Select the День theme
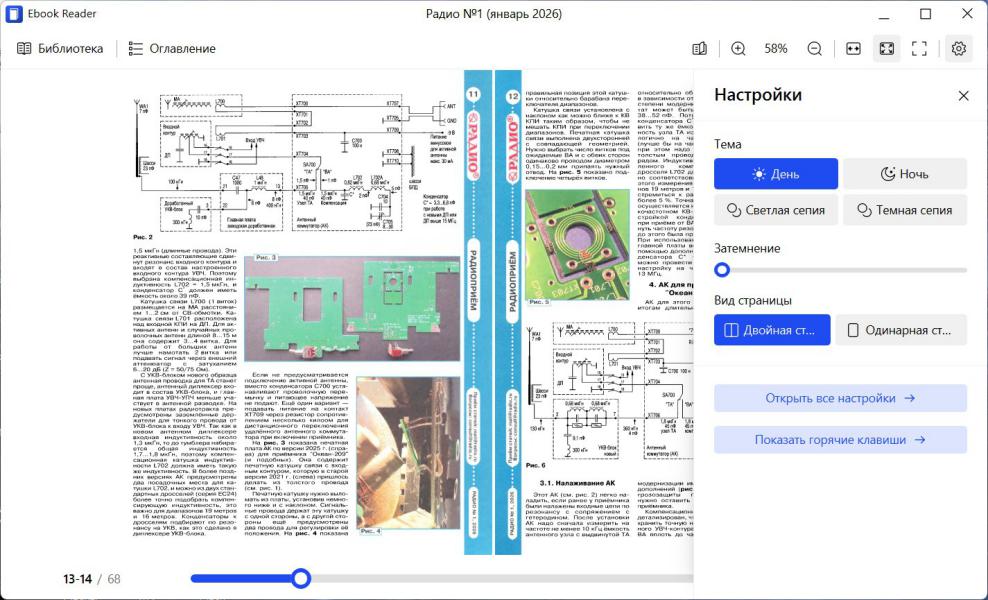988x600 pixels. (x=775, y=174)
